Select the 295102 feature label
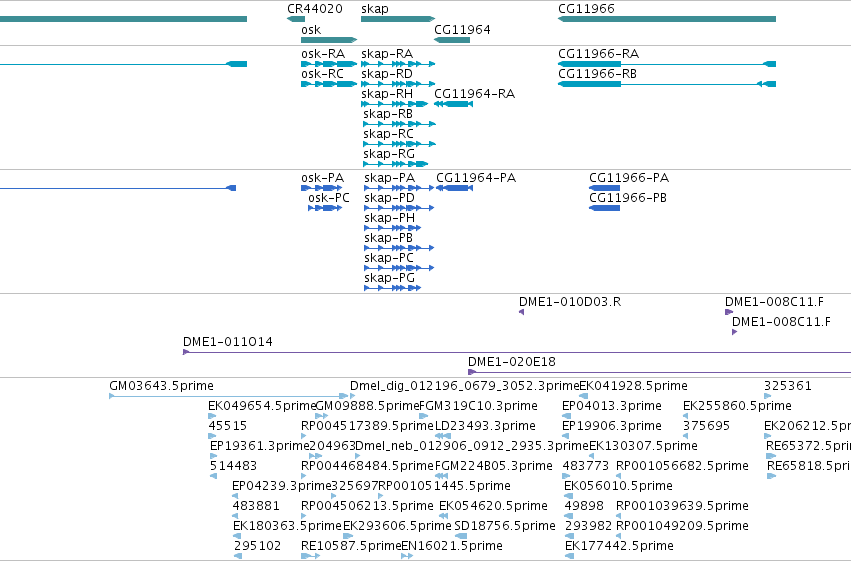 [x=258, y=546]
